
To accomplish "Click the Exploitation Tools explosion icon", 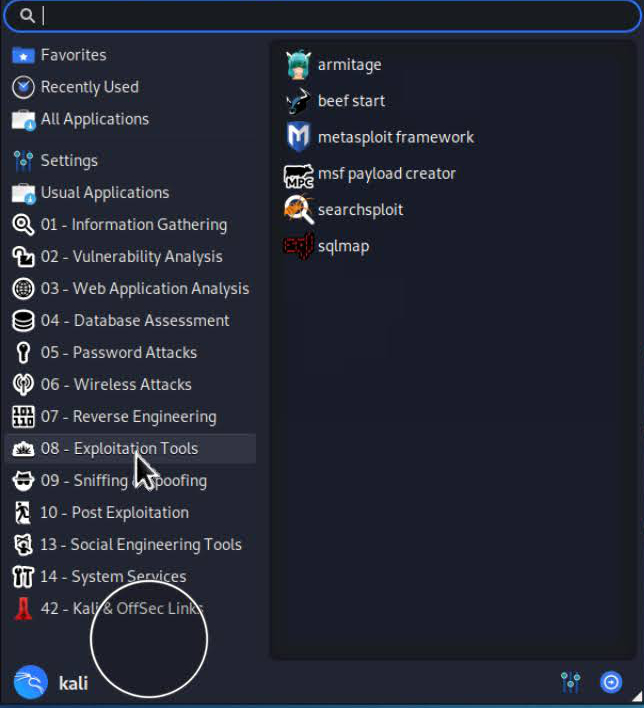I will pyautogui.click(x=23, y=449).
